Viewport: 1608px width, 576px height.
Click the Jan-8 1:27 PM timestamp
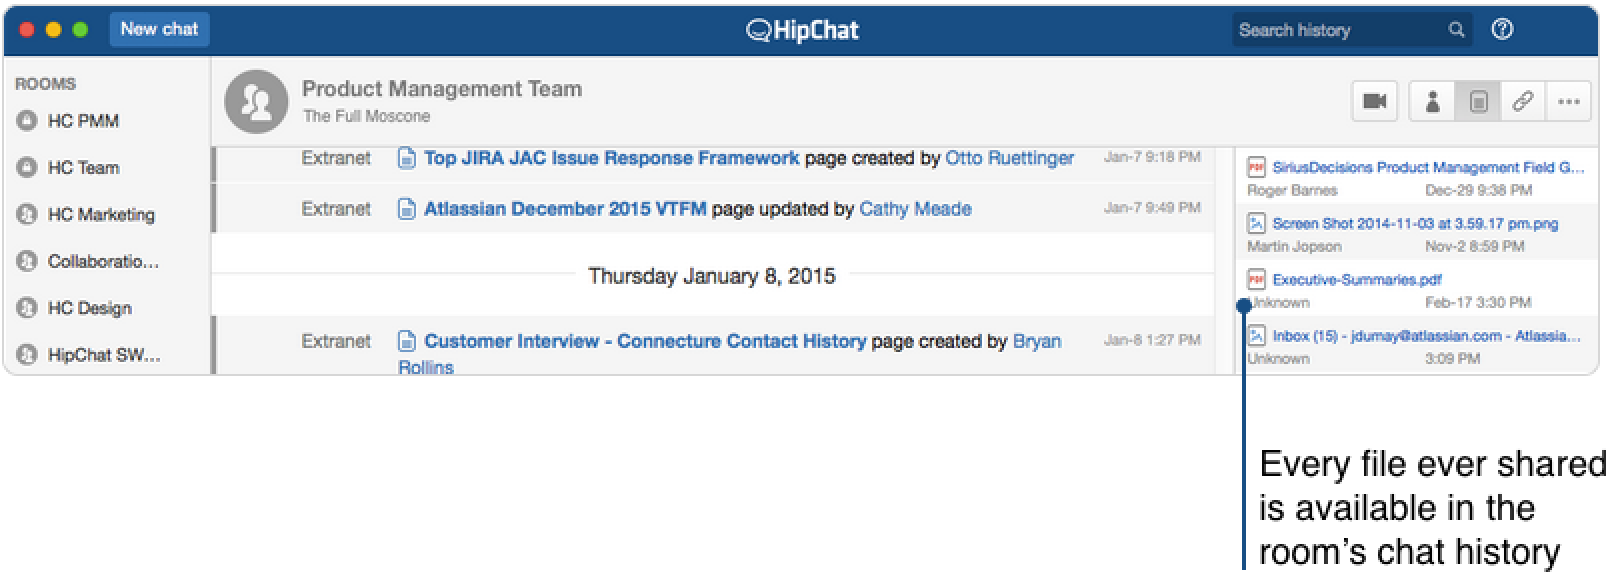tap(1152, 340)
